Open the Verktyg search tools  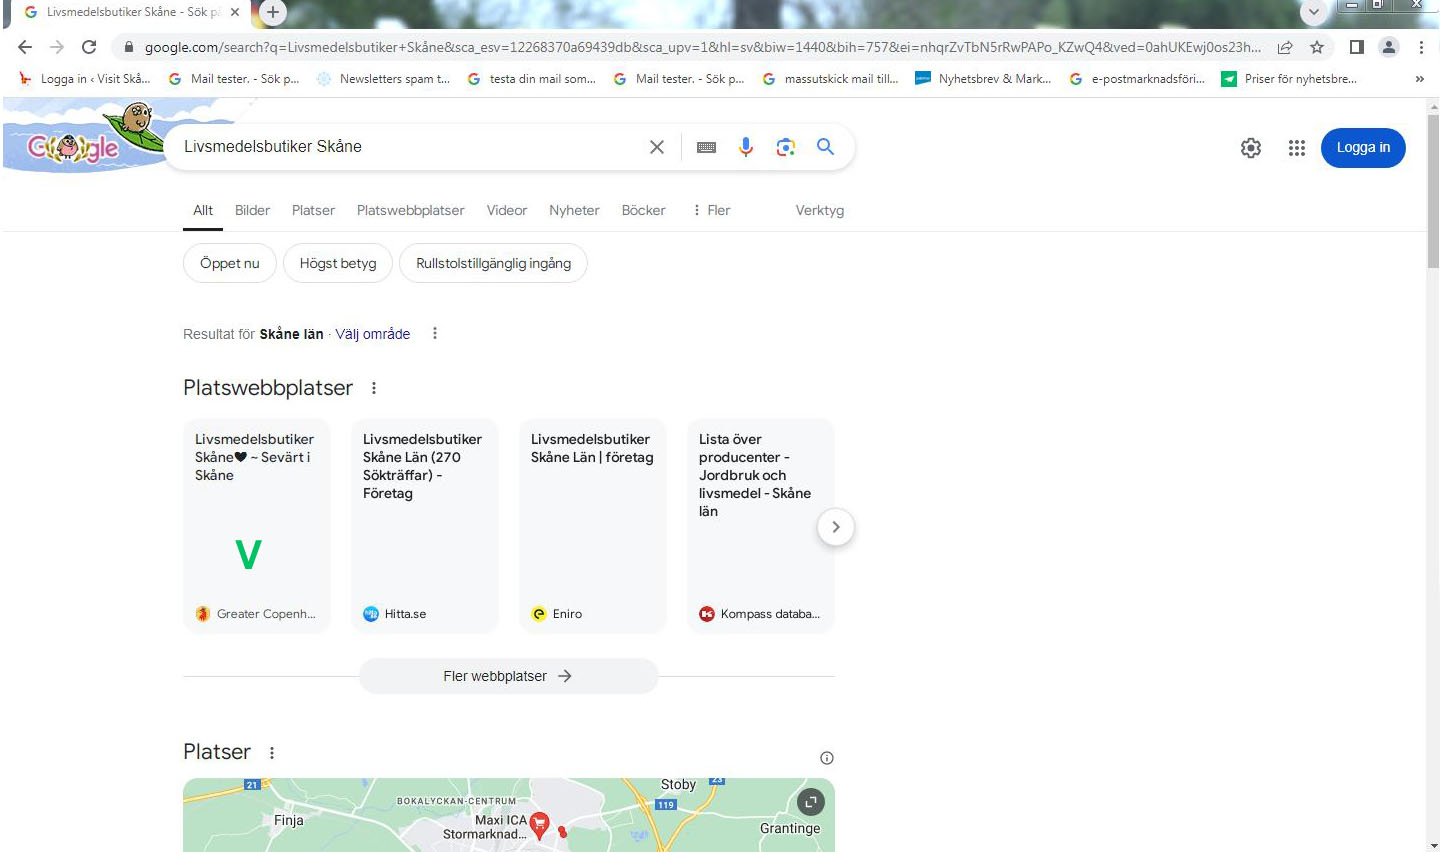coord(820,210)
